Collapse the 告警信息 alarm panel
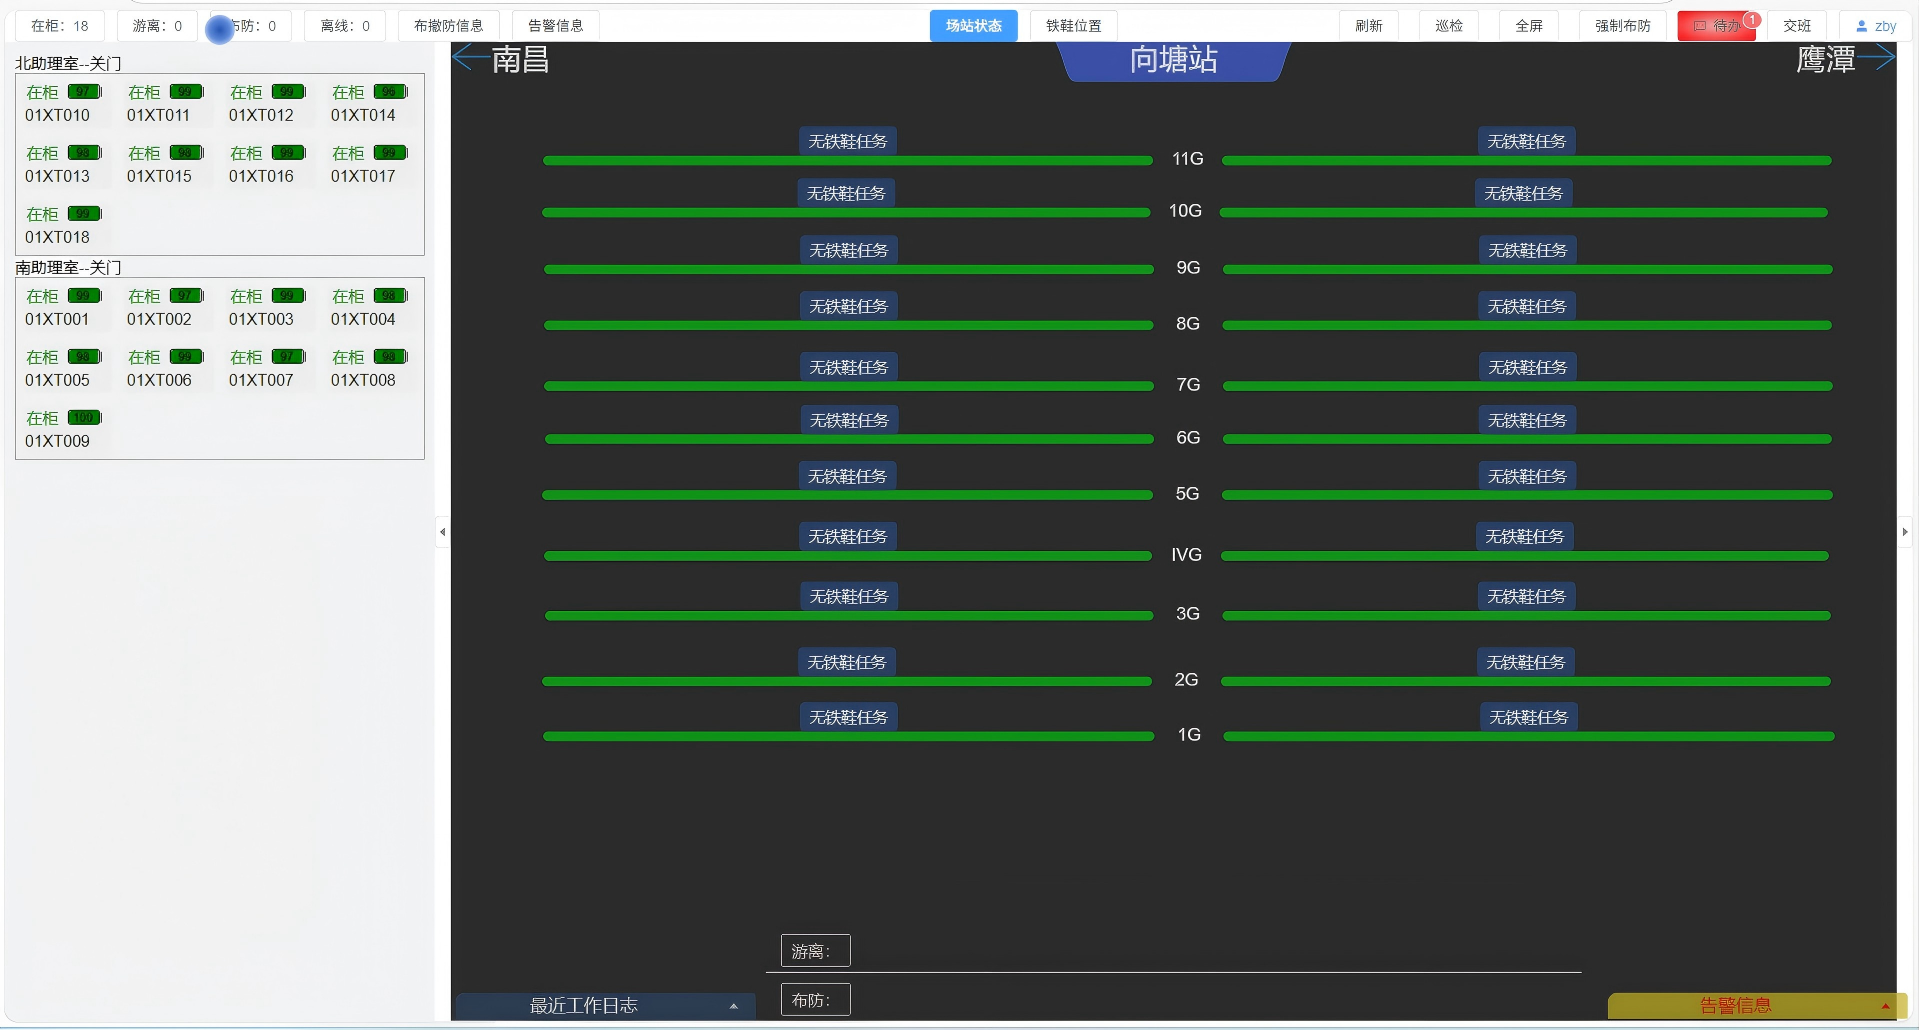The image size is (1920, 1030). pos(1886,1007)
